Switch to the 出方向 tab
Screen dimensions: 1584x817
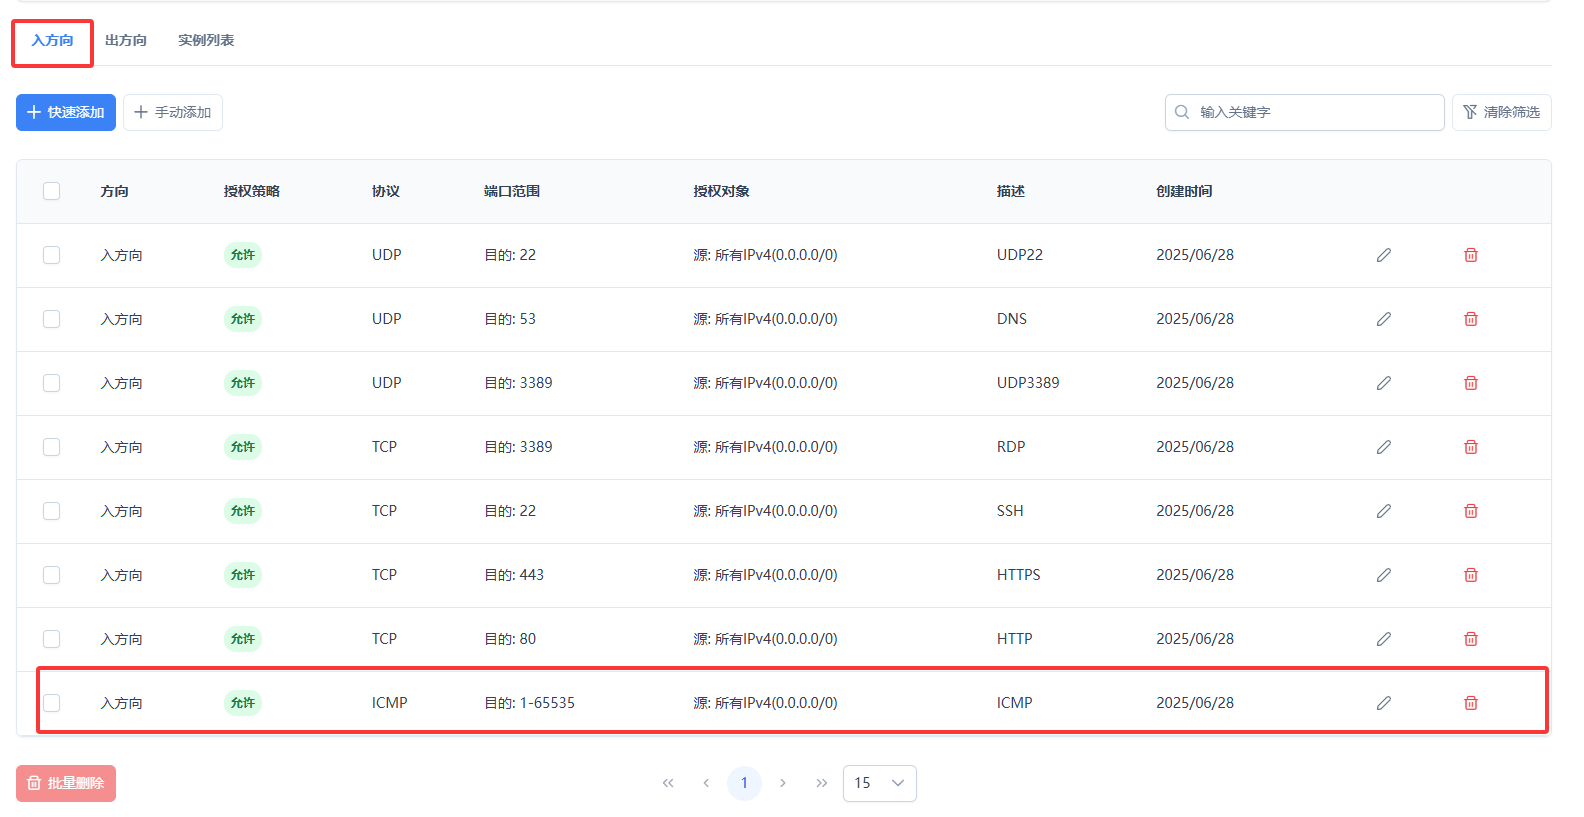[x=126, y=41]
